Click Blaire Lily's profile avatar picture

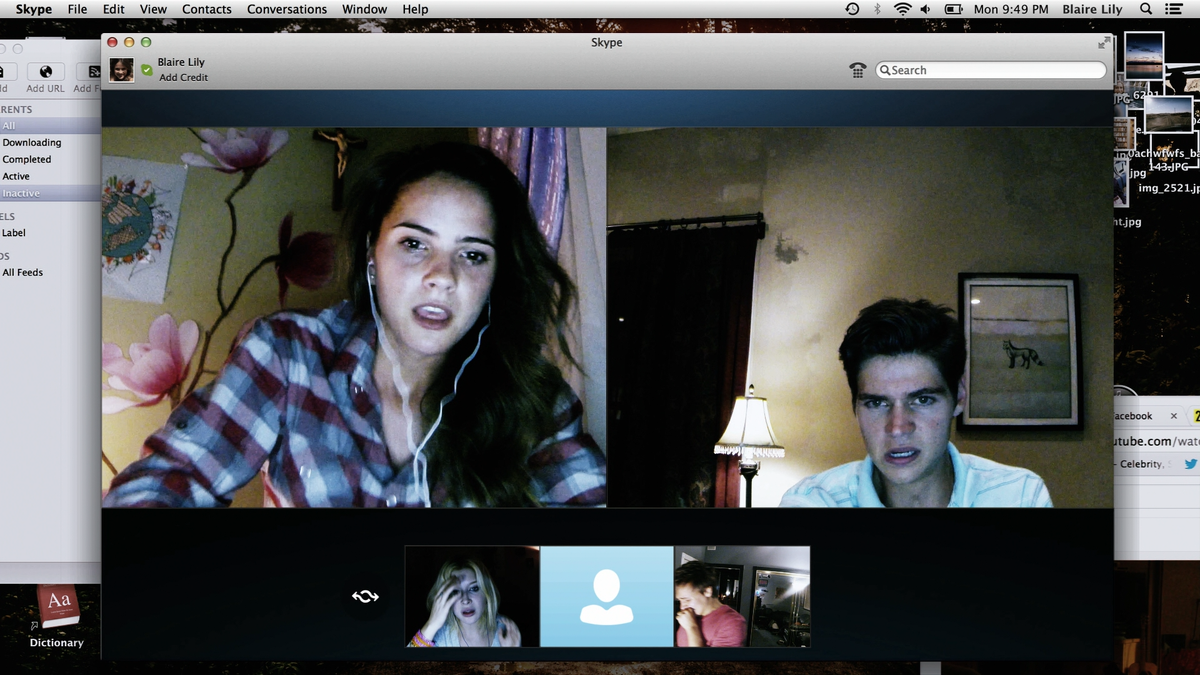[122, 70]
